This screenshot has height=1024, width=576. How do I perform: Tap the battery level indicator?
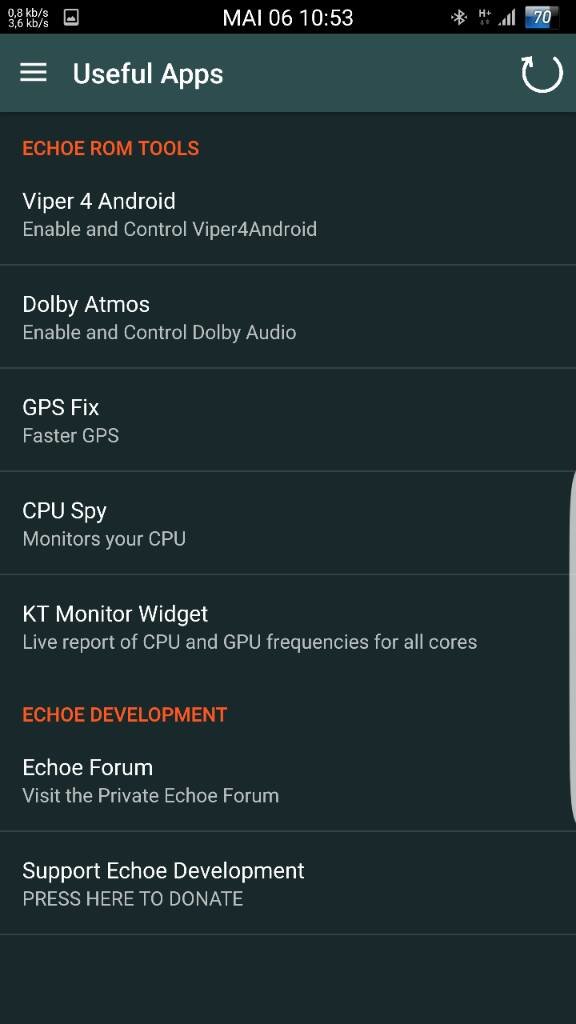[x=541, y=18]
